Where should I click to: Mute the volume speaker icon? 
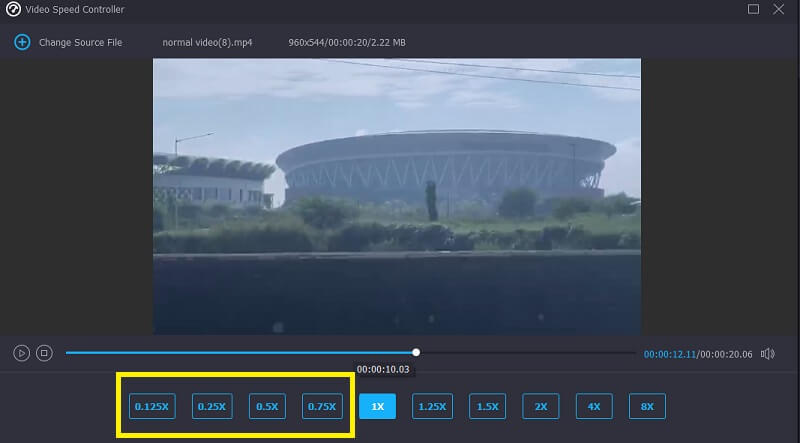768,353
